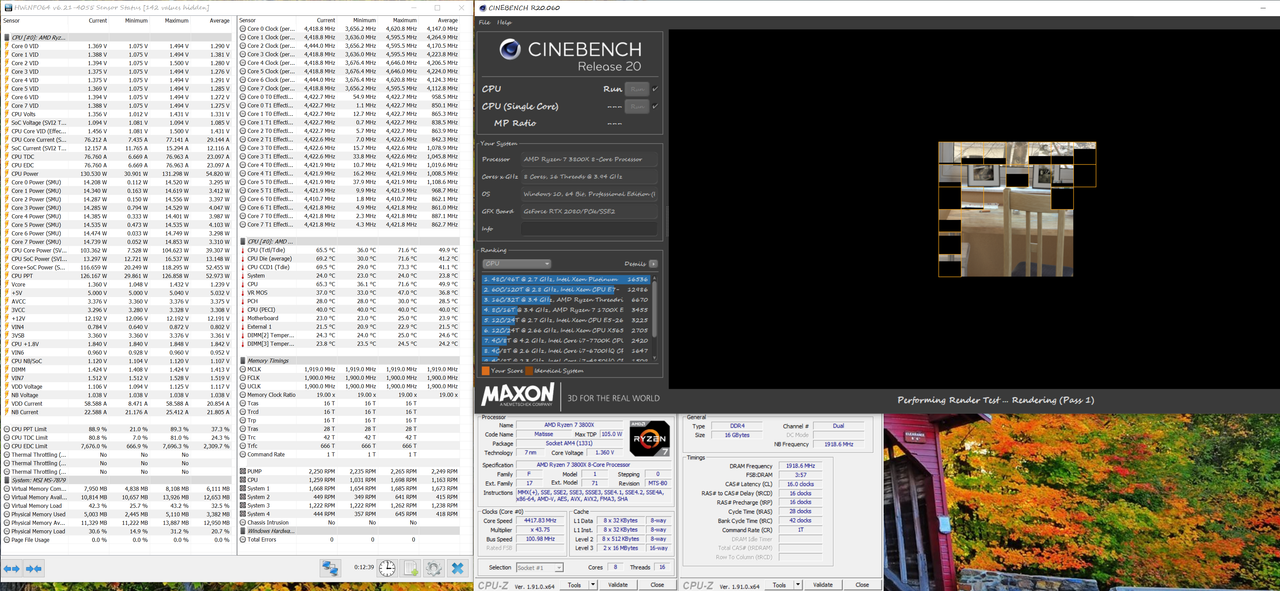The width and height of the screenshot is (1280, 591).
Task: Reset HWiNFO min/max values via clock icon
Action: [386, 568]
